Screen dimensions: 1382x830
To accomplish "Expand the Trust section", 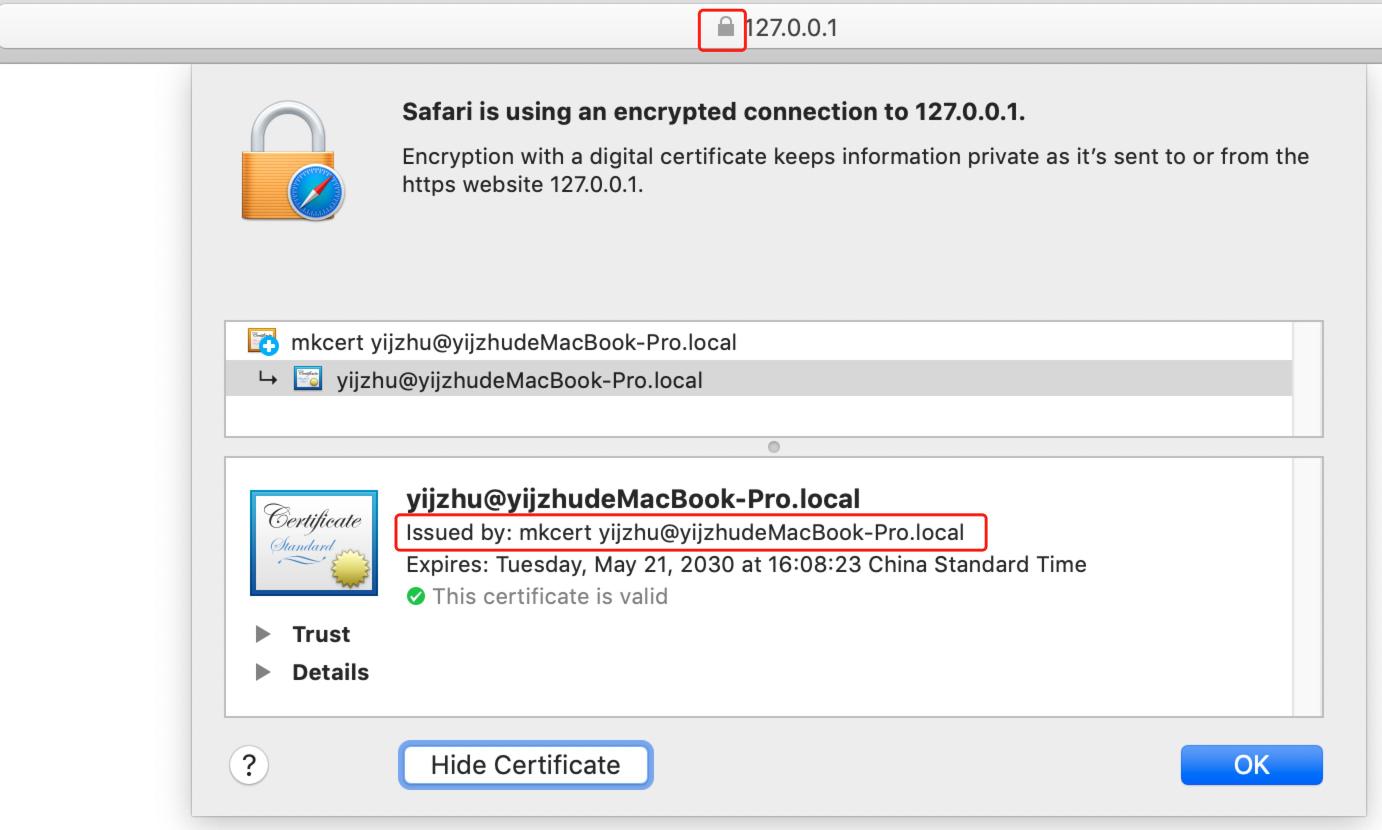I will click(x=265, y=634).
